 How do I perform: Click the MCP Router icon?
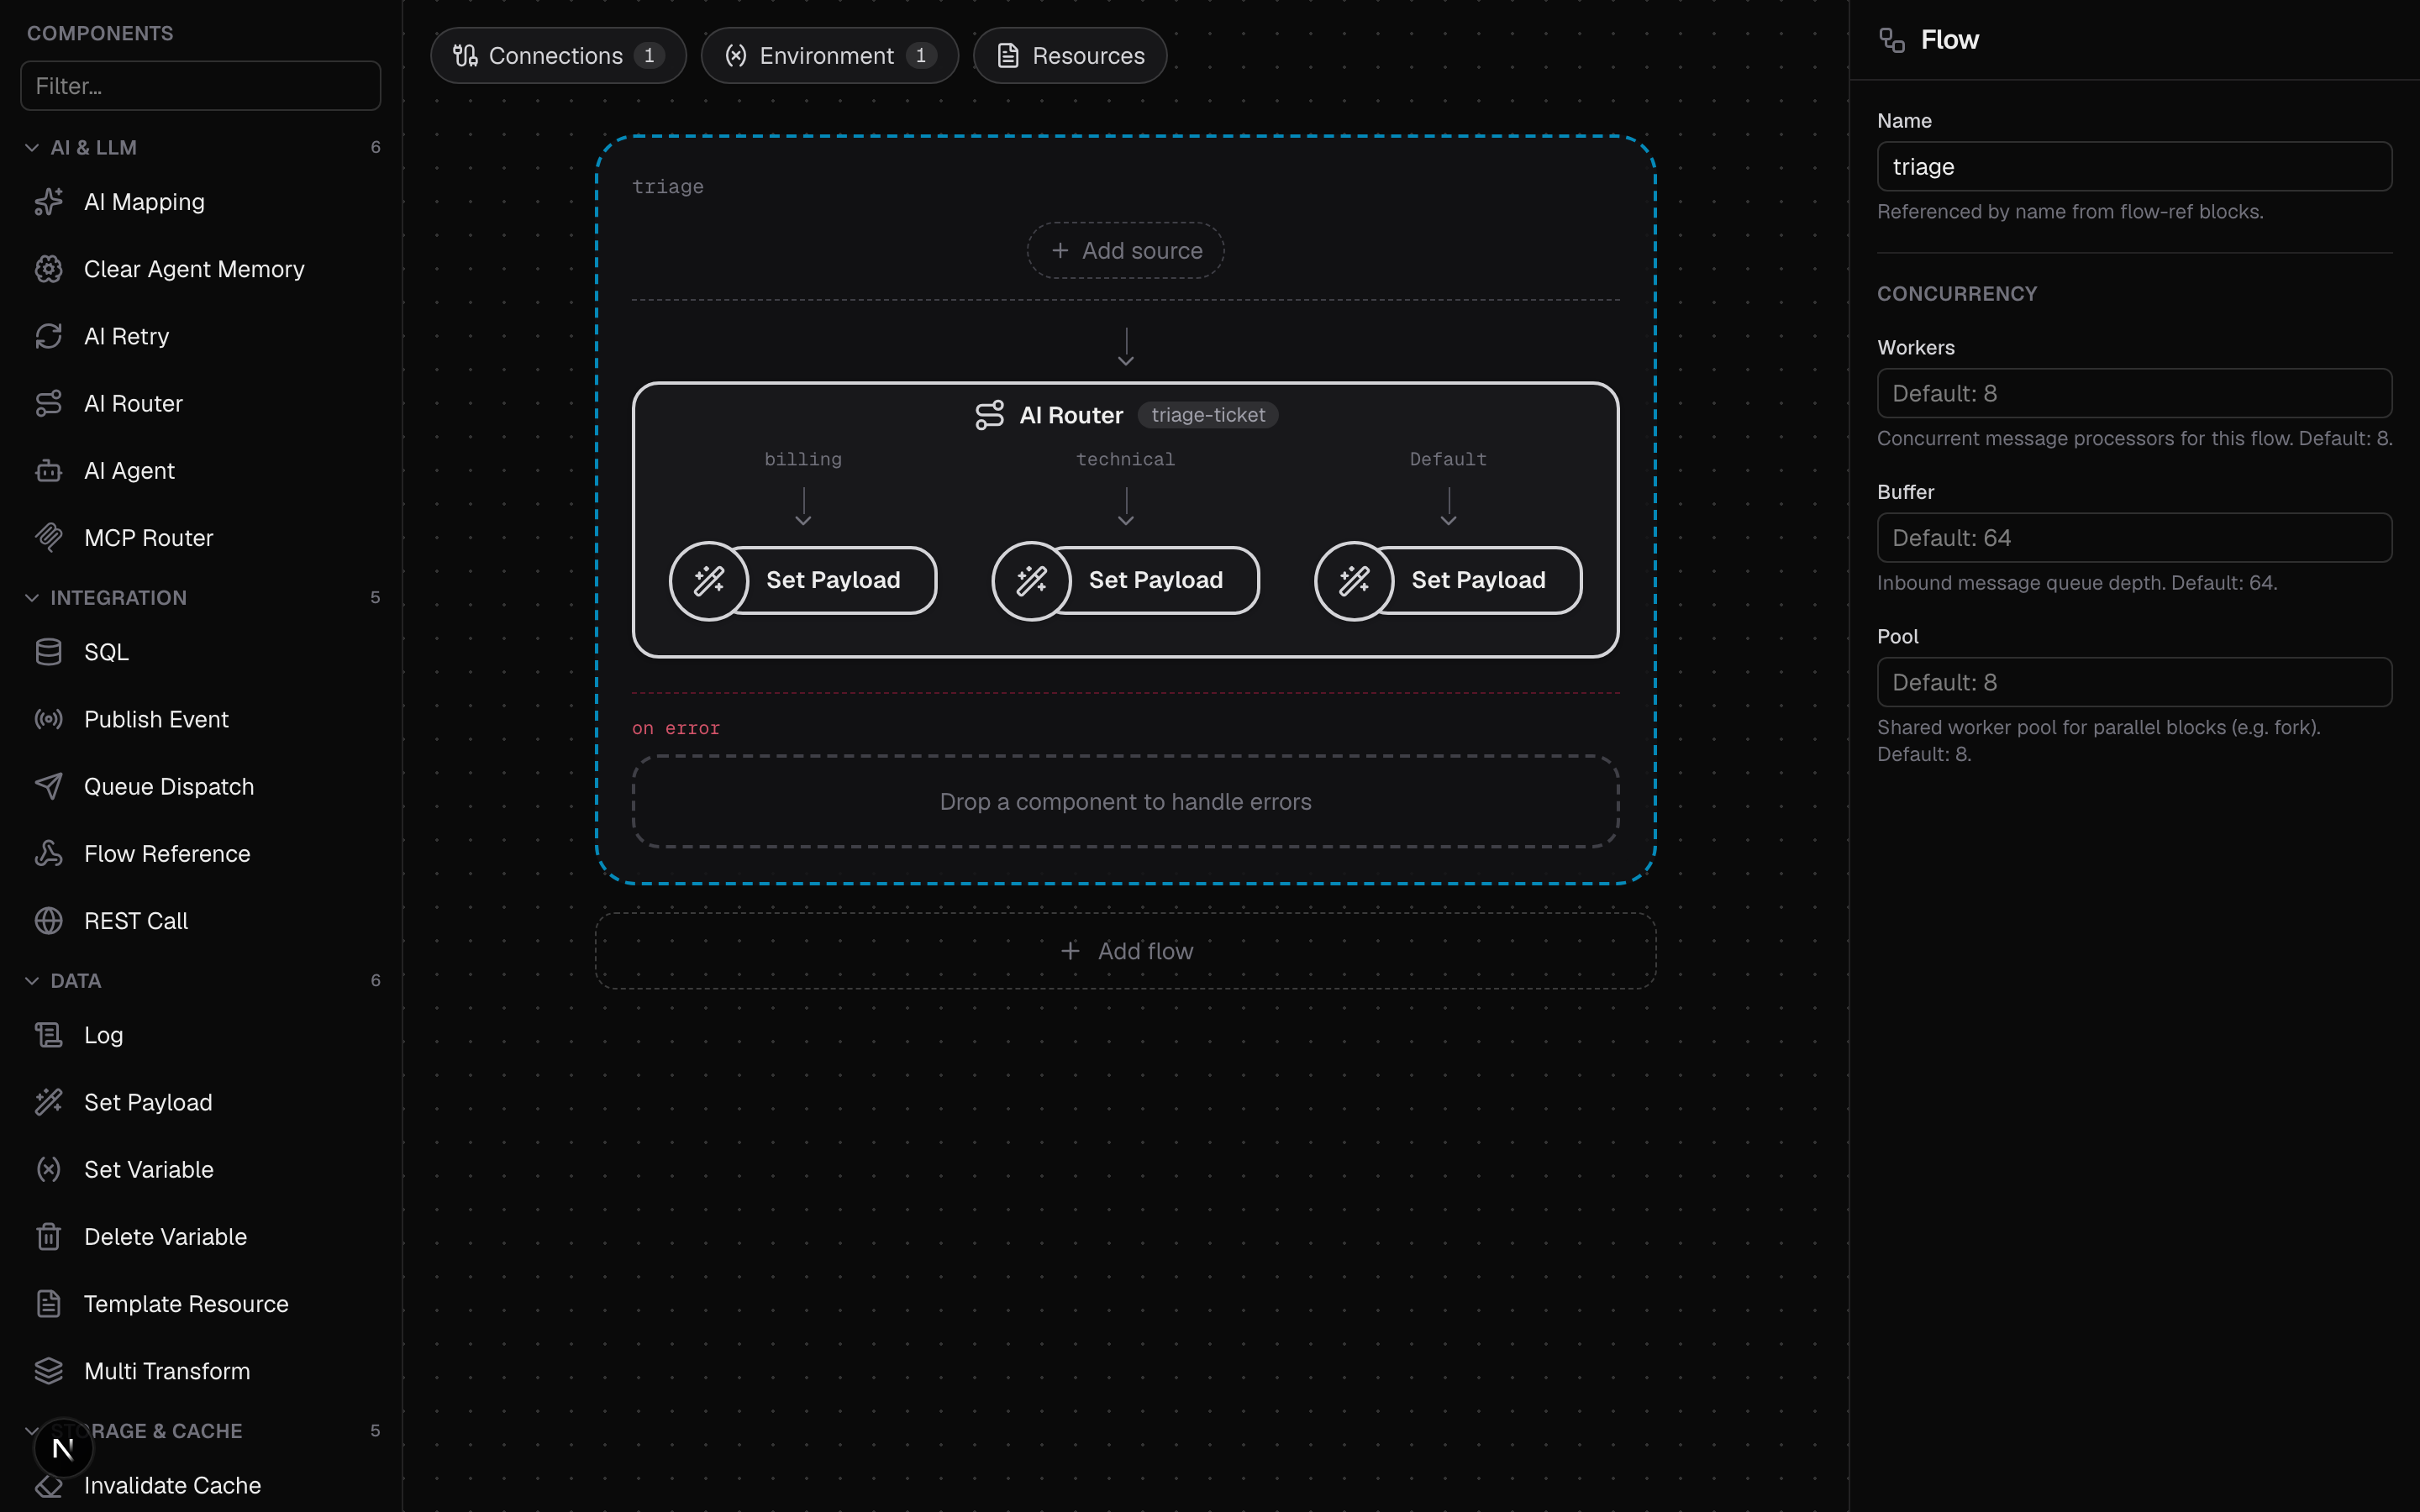pos(49,537)
